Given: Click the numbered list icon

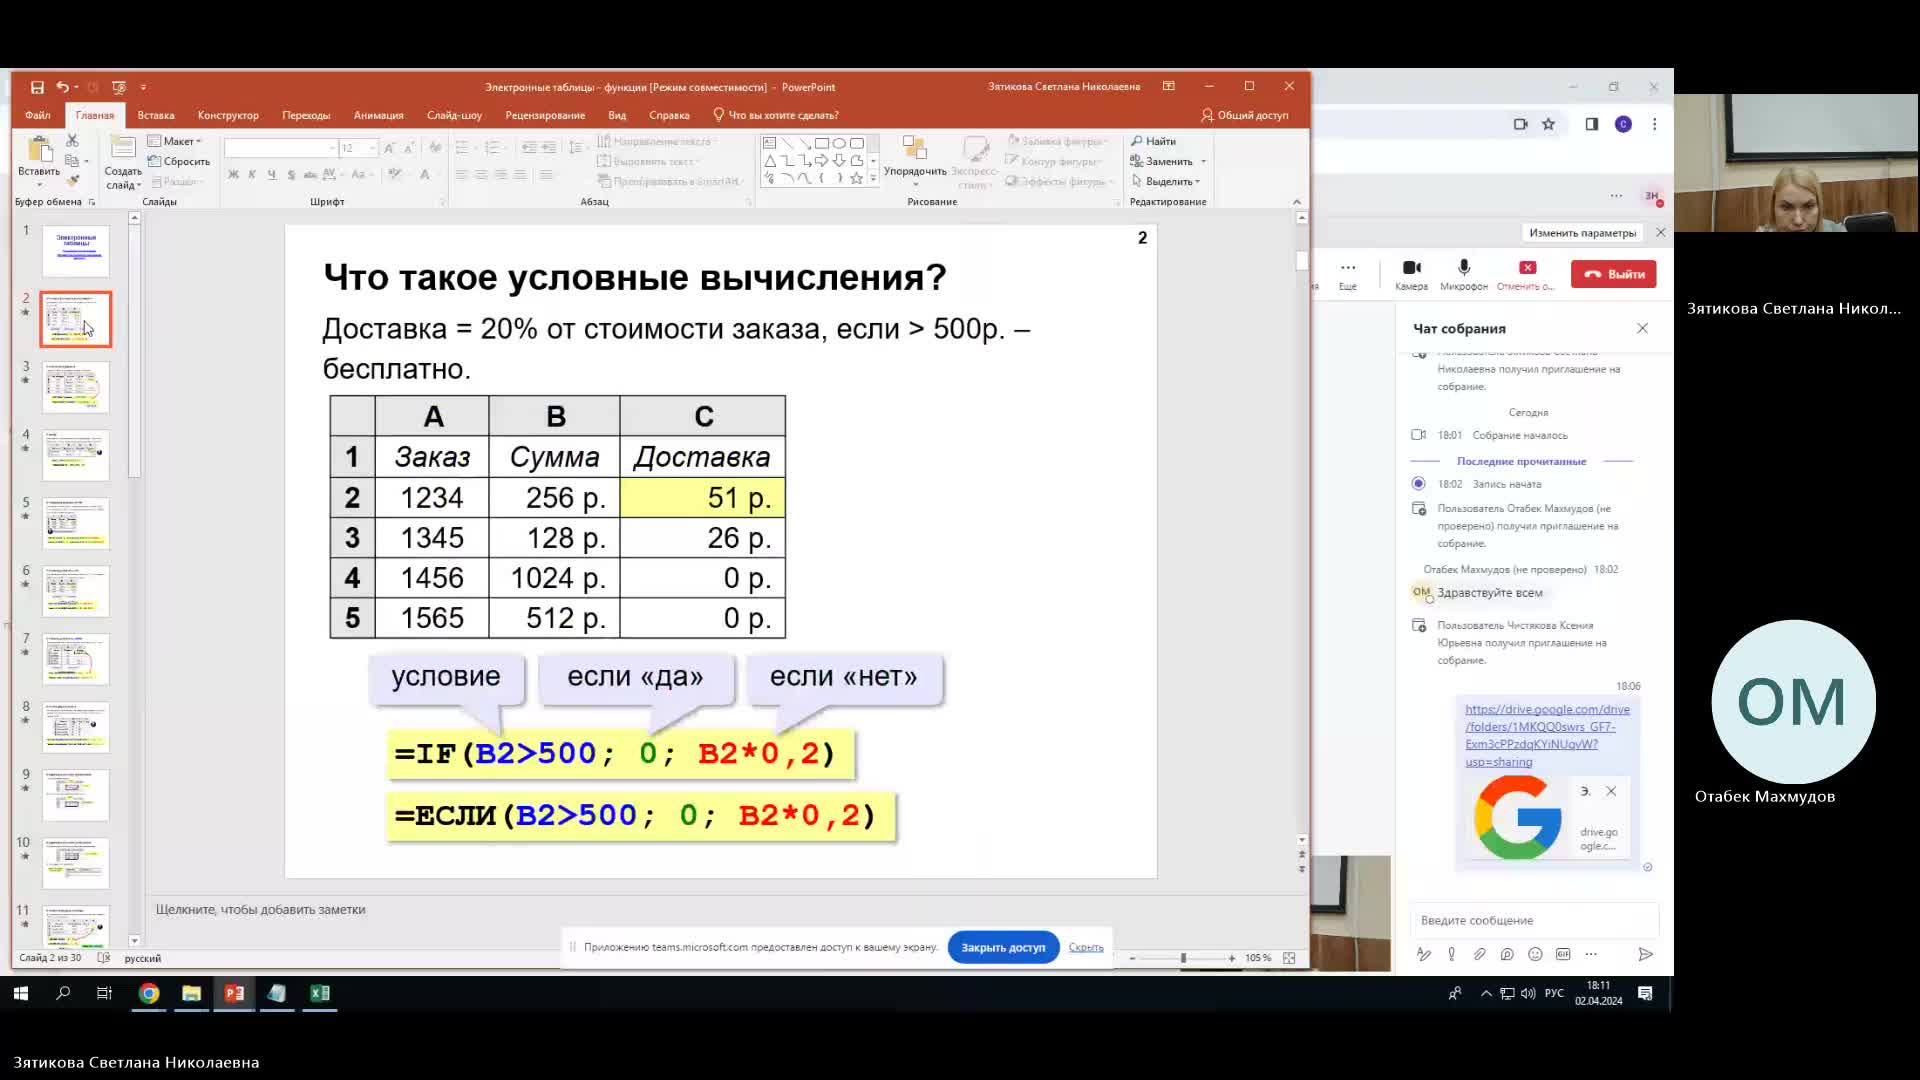Looking at the screenshot, I should [492, 148].
